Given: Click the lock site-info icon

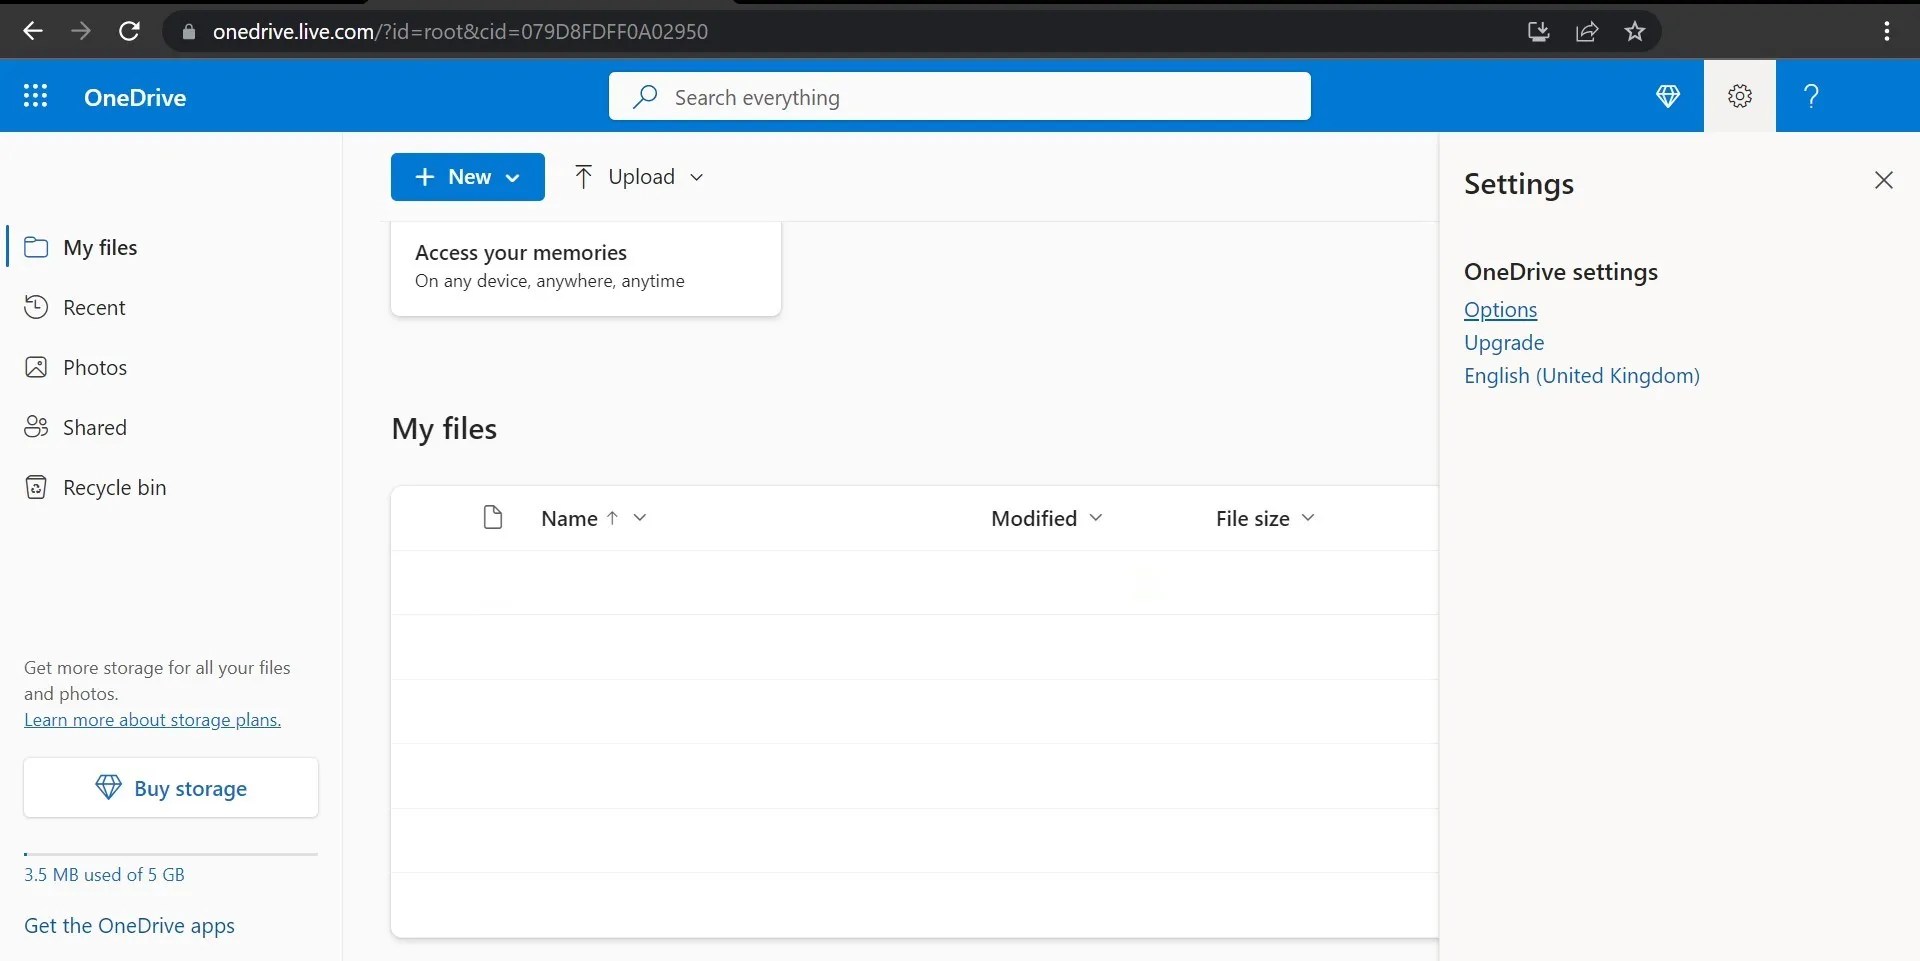Looking at the screenshot, I should pyautogui.click(x=189, y=31).
